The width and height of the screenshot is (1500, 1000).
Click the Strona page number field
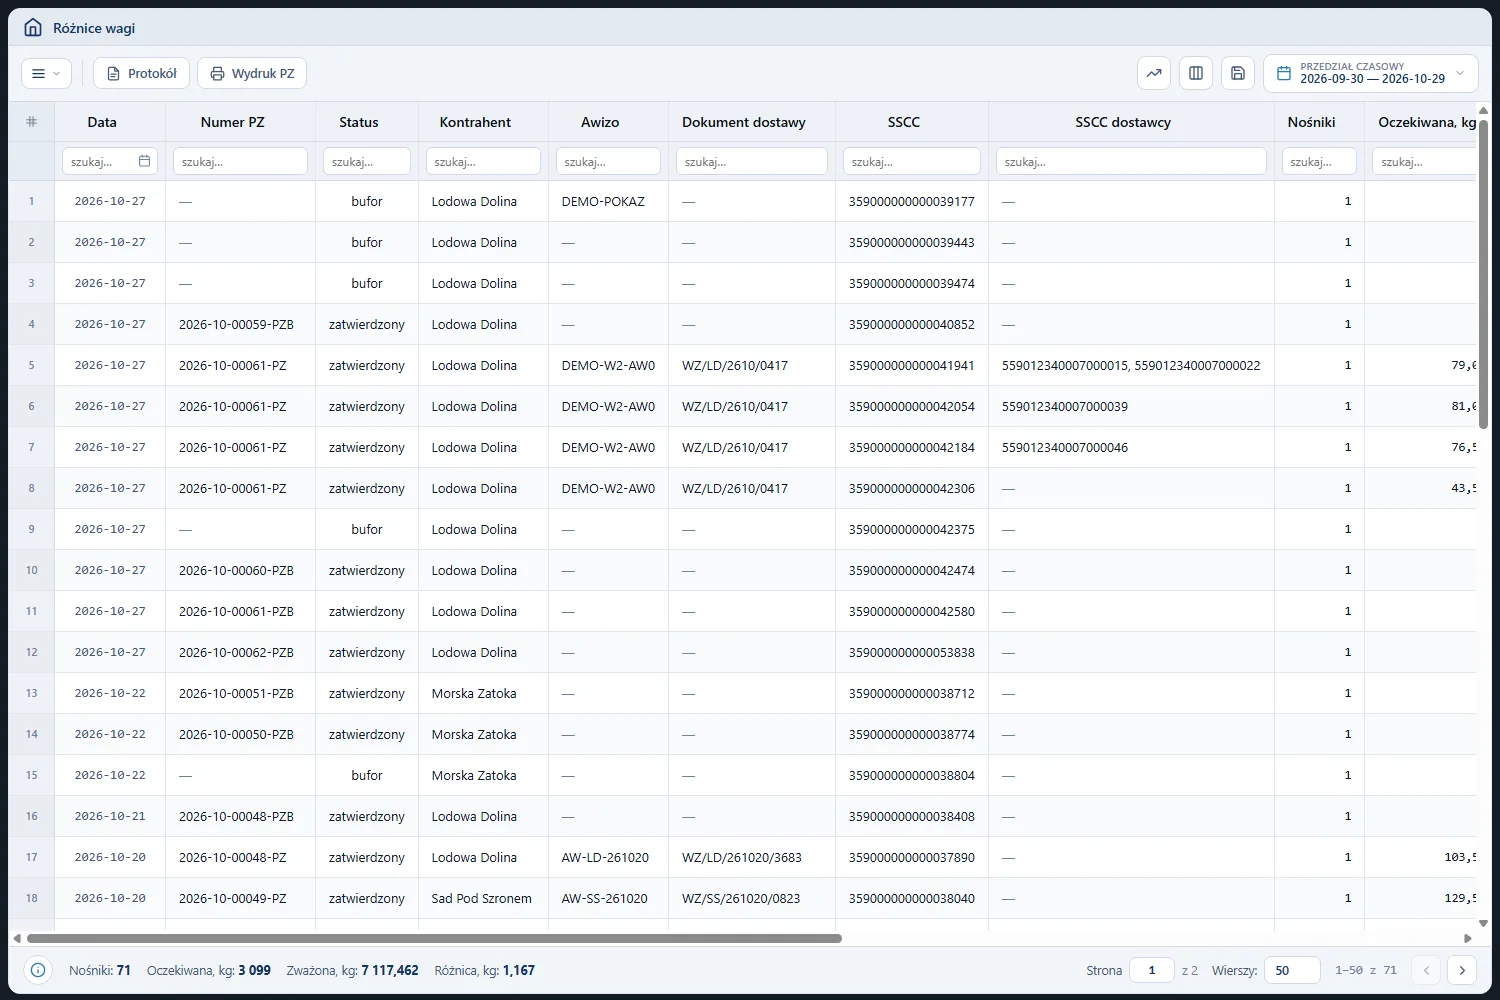click(1152, 970)
